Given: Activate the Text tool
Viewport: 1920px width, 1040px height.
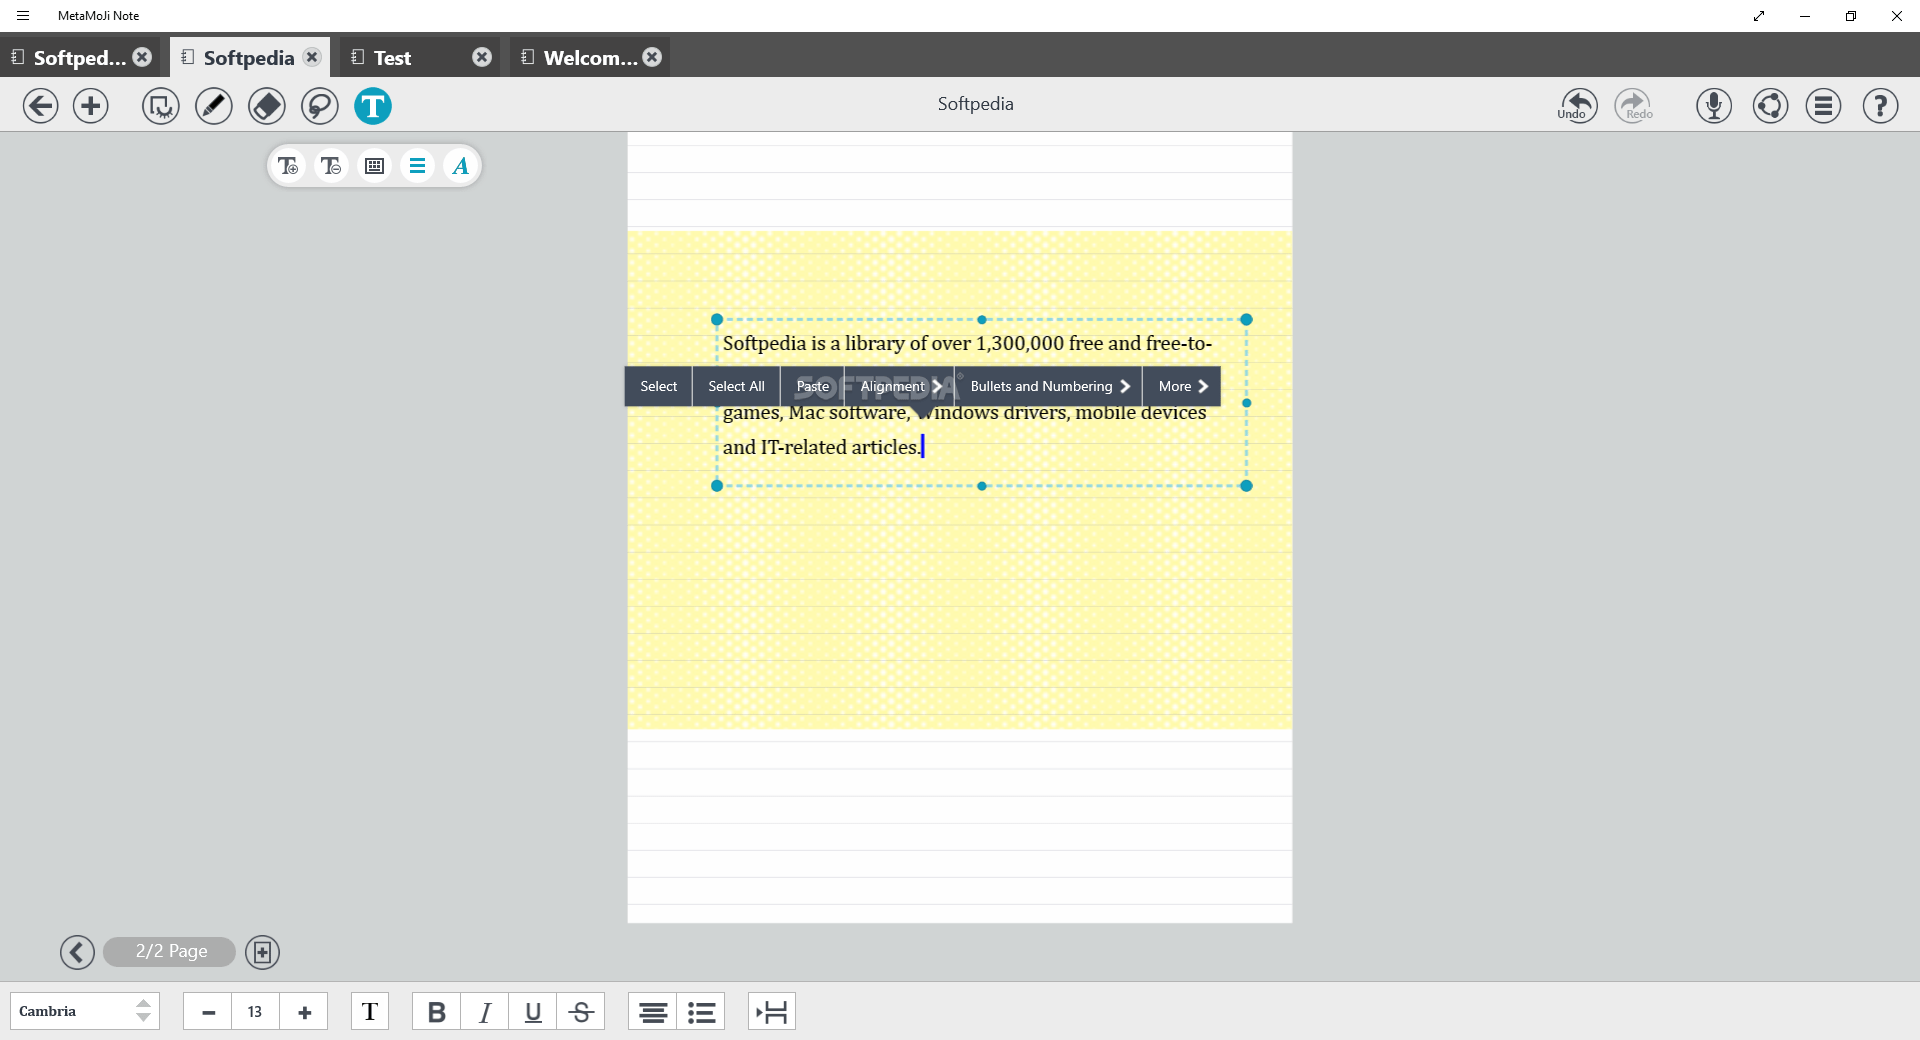Looking at the screenshot, I should pos(373,106).
